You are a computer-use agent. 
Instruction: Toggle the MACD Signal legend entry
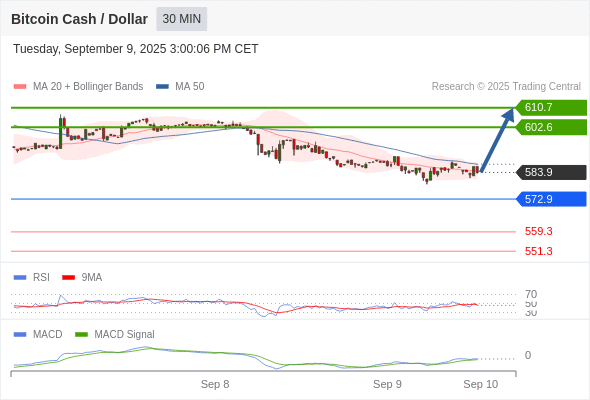tap(115, 334)
